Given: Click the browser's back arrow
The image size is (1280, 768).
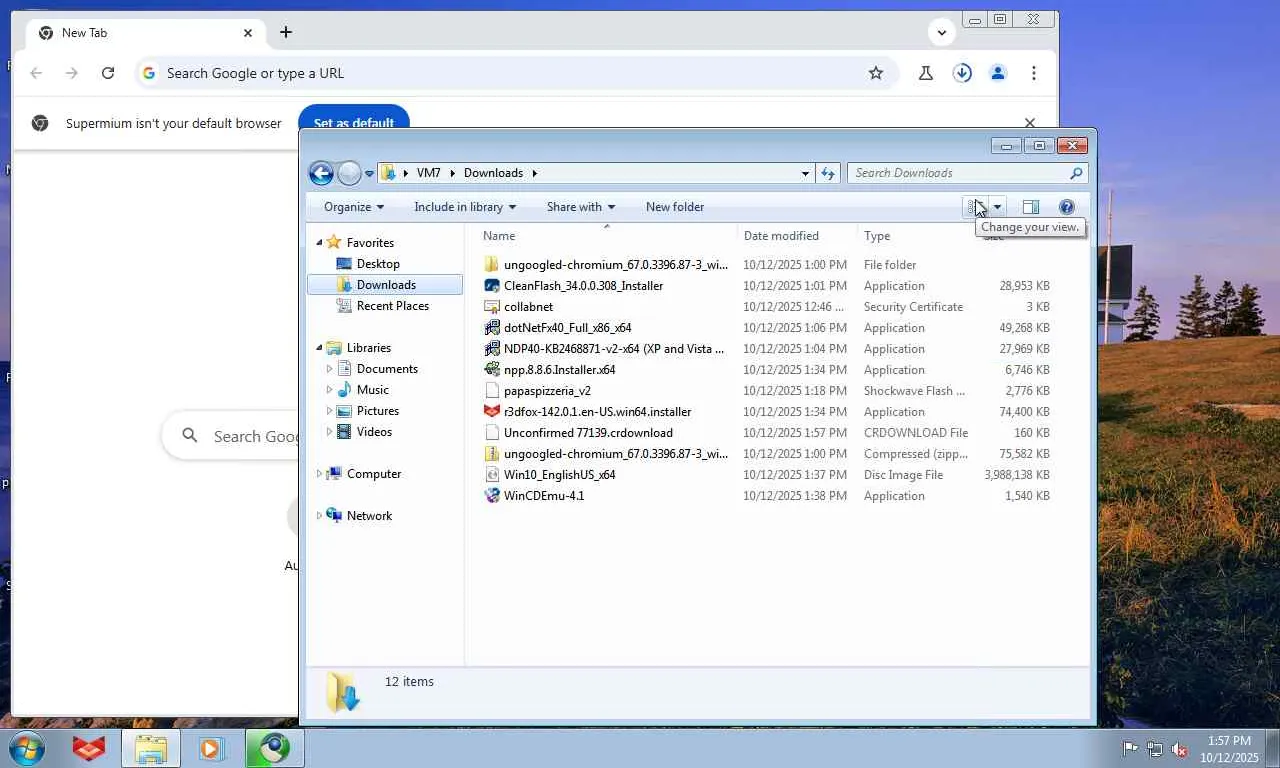Looking at the screenshot, I should 36,73.
